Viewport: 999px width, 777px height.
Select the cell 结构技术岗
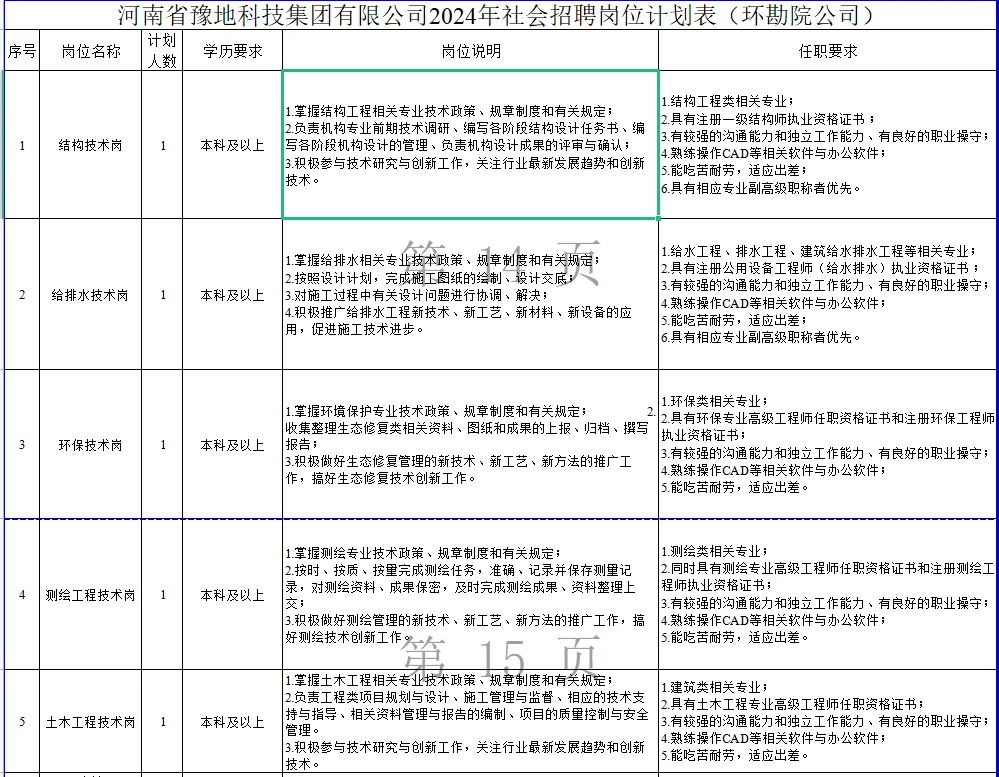[90, 145]
